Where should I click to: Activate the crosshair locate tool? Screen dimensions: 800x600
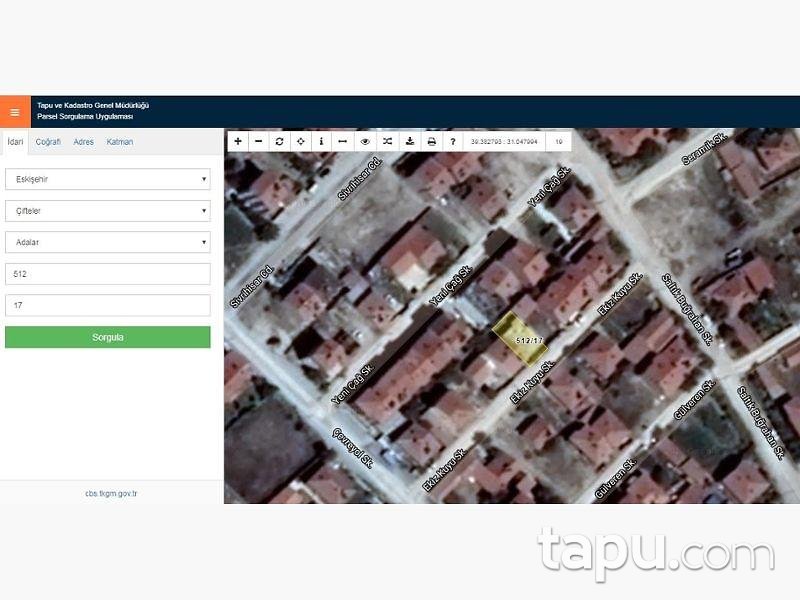pyautogui.click(x=301, y=142)
